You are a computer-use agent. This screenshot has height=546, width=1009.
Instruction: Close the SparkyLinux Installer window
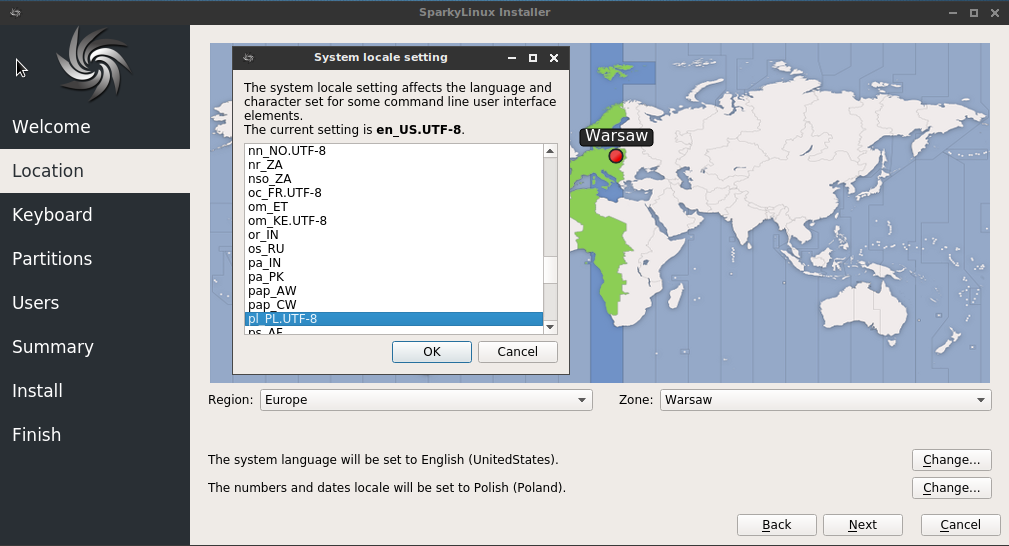click(995, 13)
